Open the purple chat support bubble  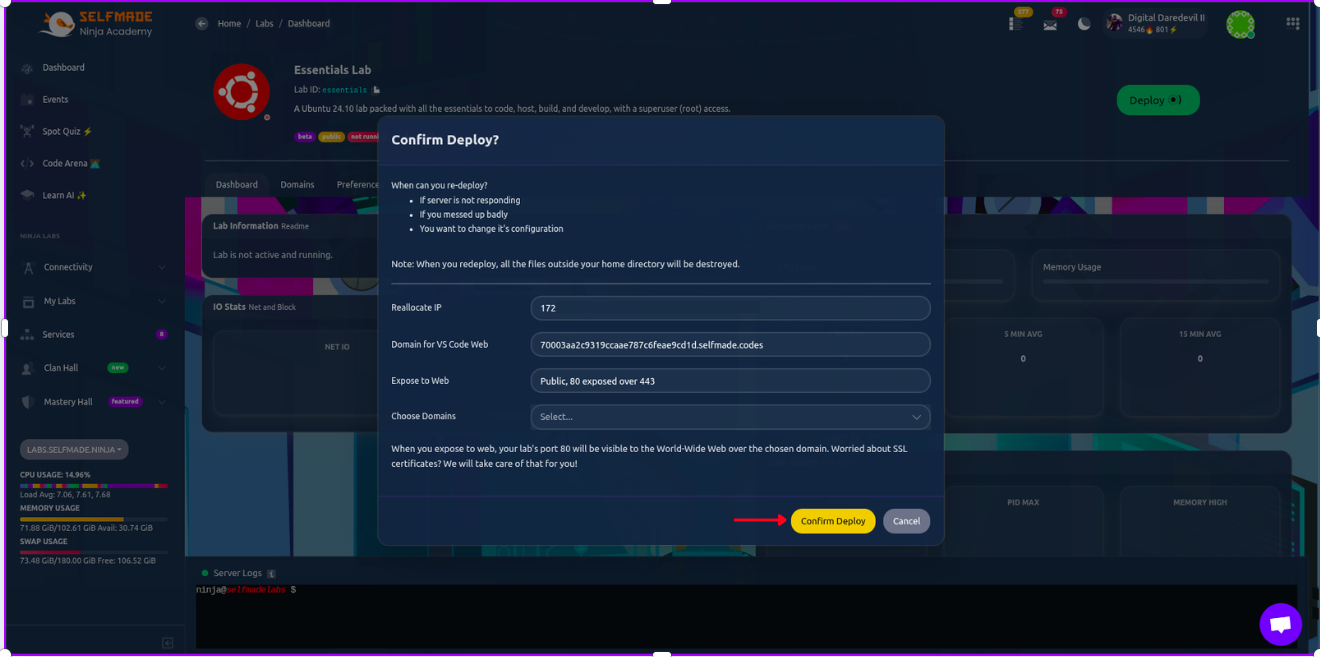(x=1280, y=624)
